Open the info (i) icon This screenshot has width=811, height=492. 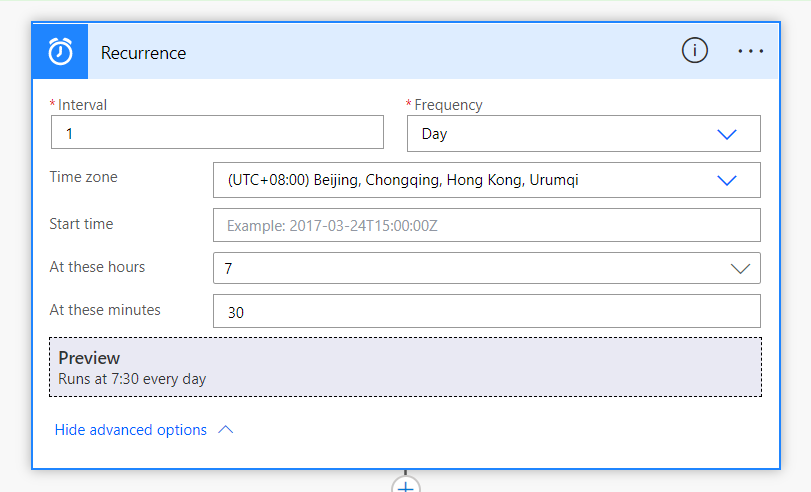pos(695,51)
